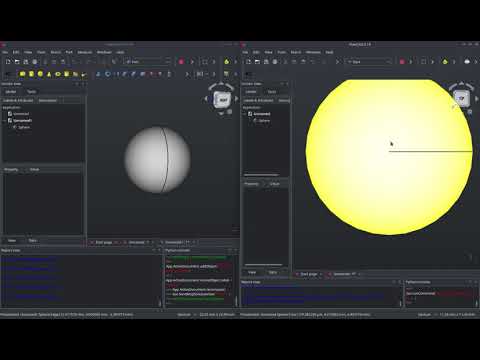Select Unnamed document in left window tree
This screenshot has width=480, height=360.
tap(21, 114)
